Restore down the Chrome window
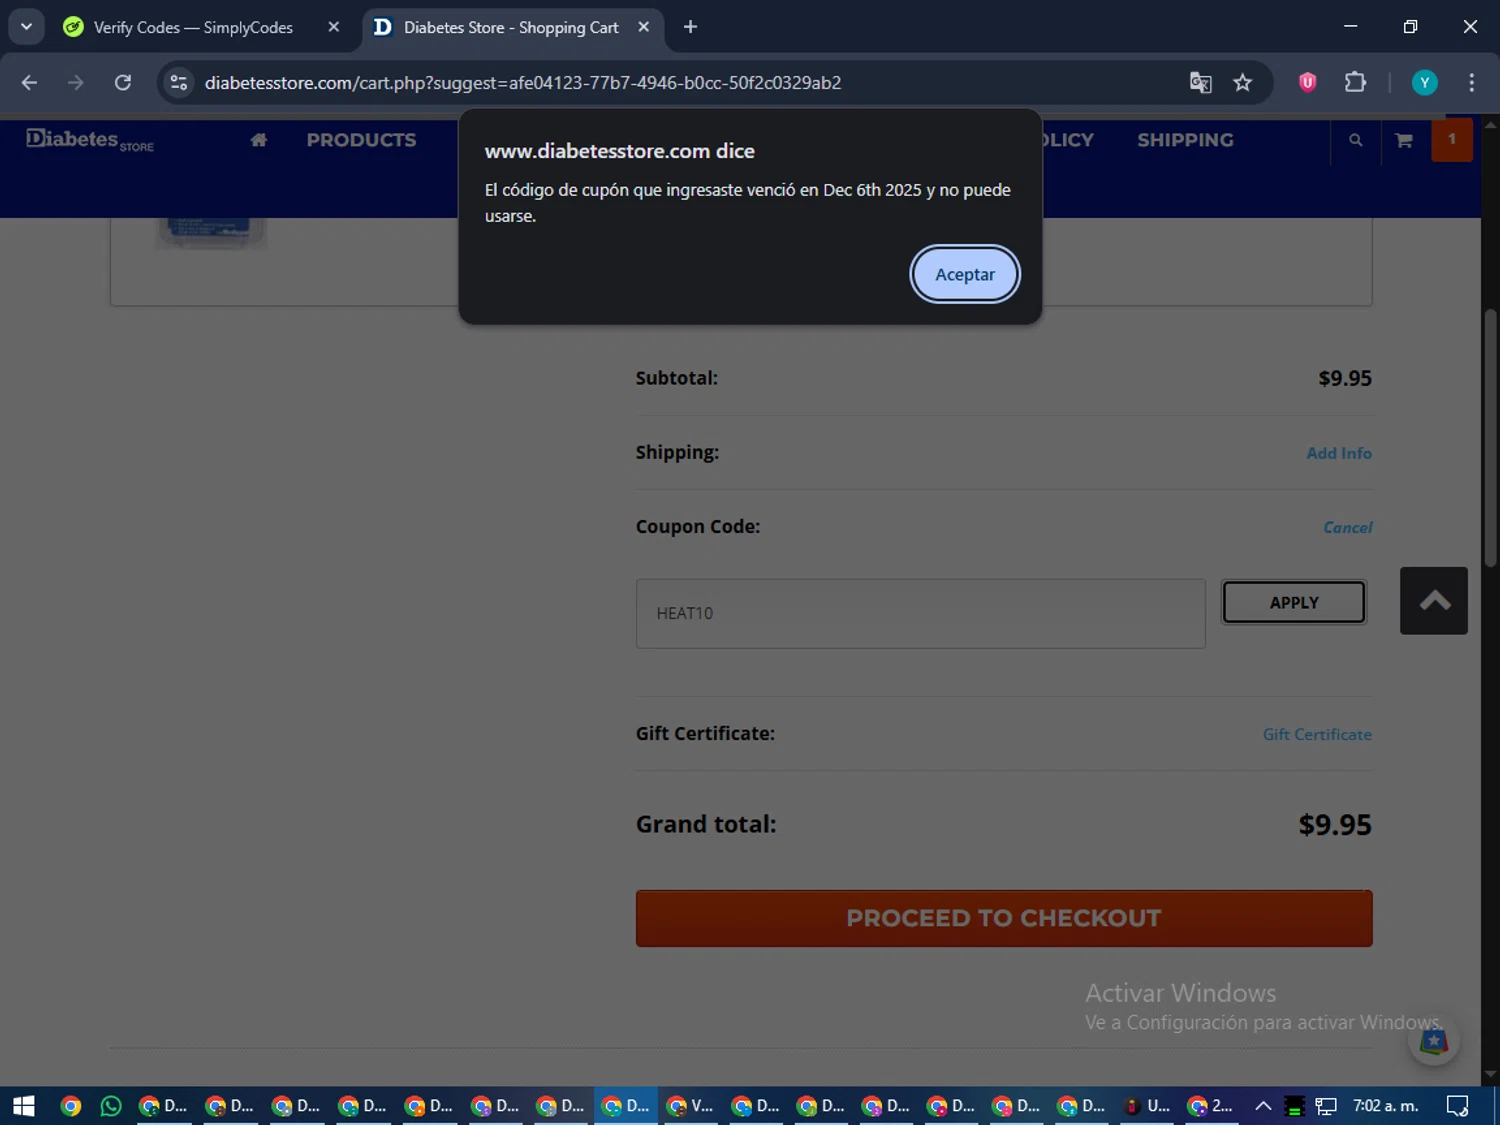Viewport: 1500px width, 1125px height. (1410, 27)
